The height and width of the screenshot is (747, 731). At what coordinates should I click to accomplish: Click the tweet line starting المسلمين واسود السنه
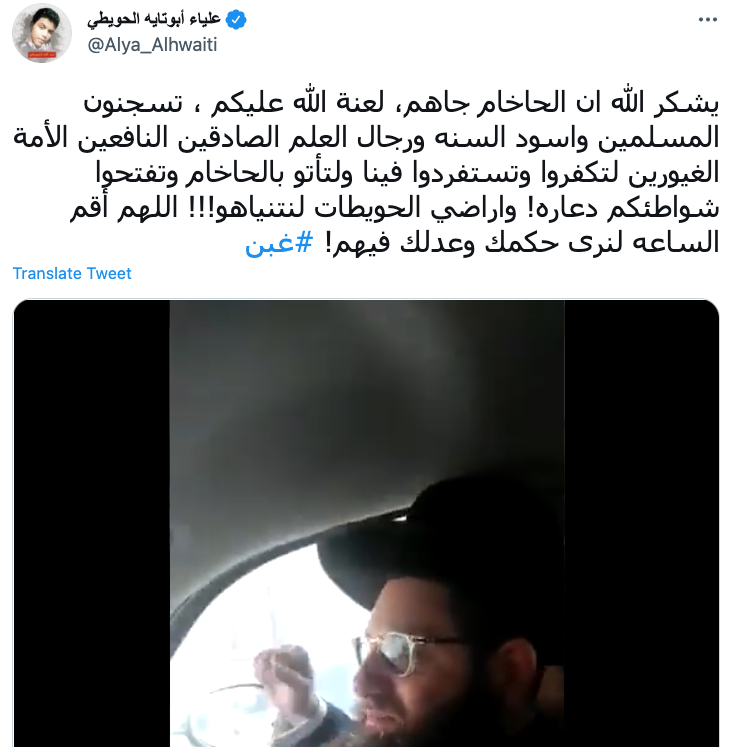pos(366,138)
